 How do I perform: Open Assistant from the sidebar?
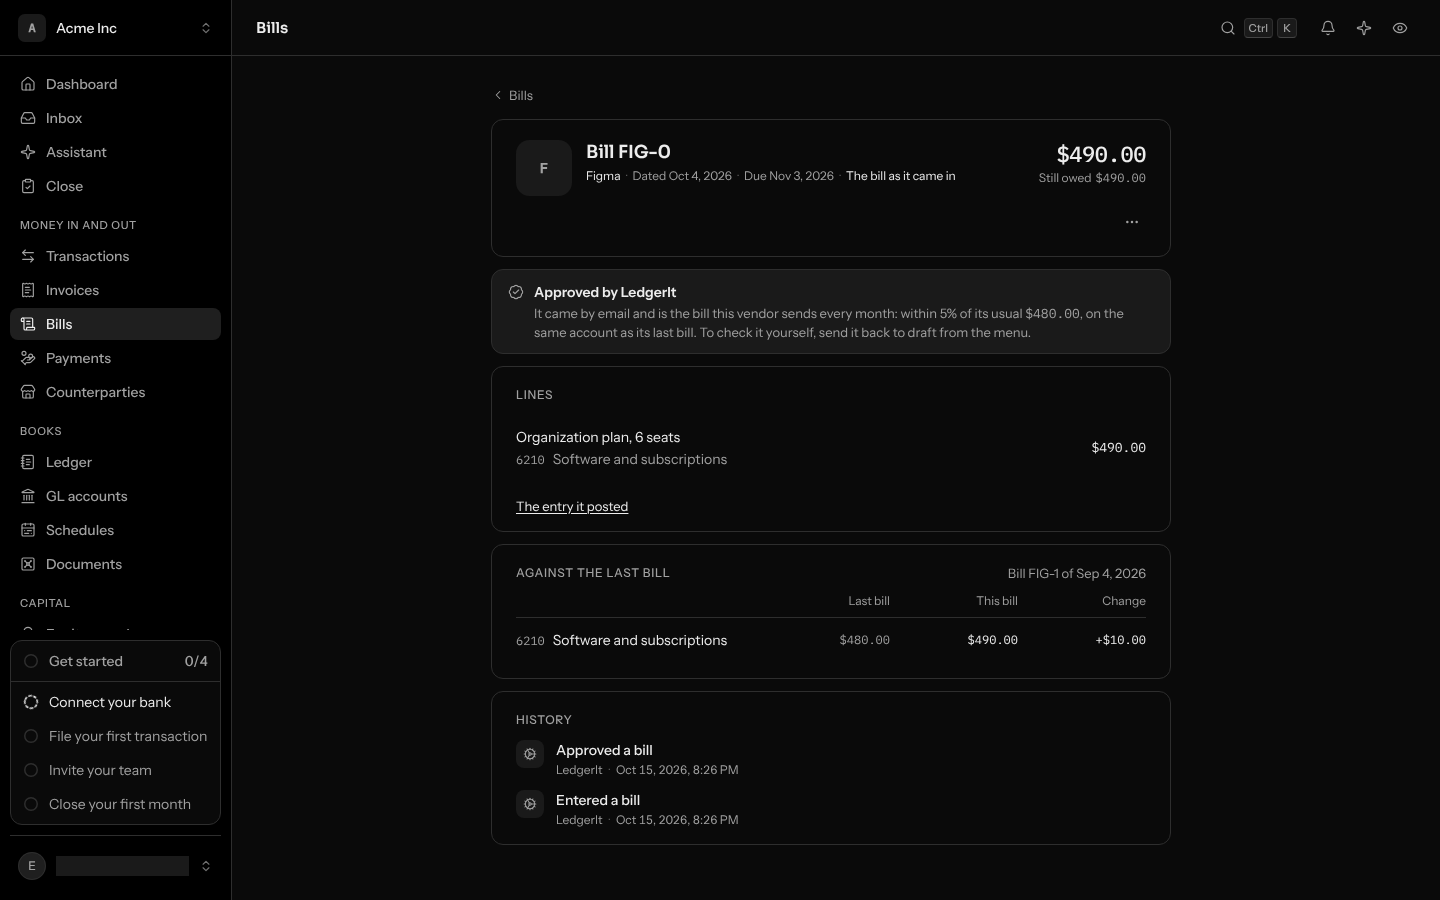tap(115, 152)
